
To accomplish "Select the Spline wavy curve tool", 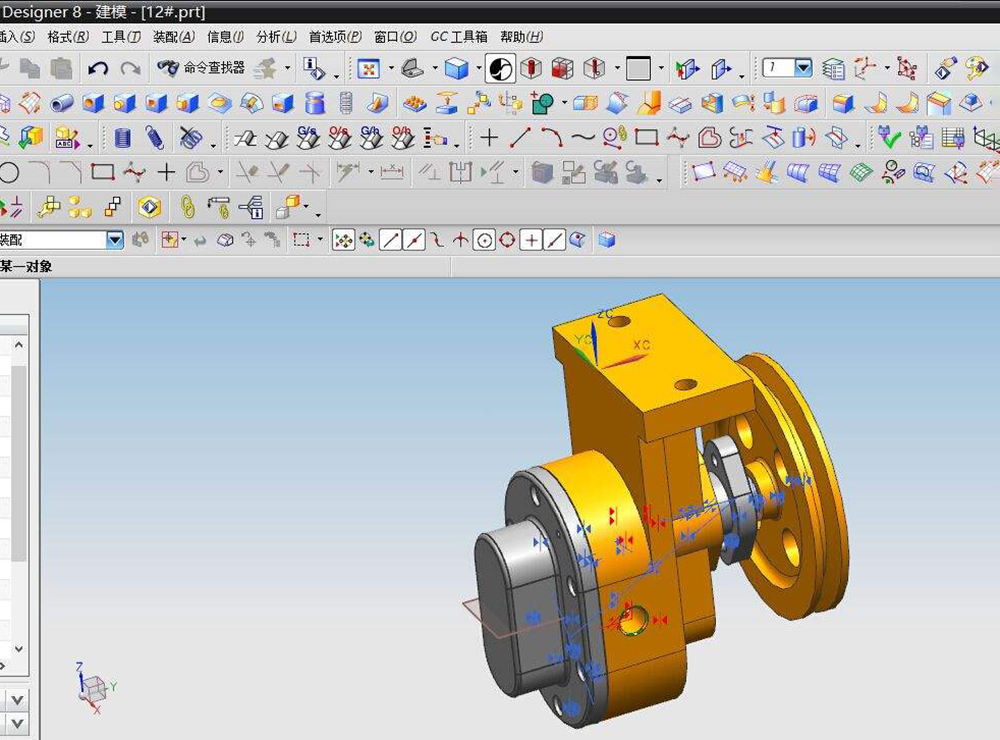I will (x=583, y=137).
